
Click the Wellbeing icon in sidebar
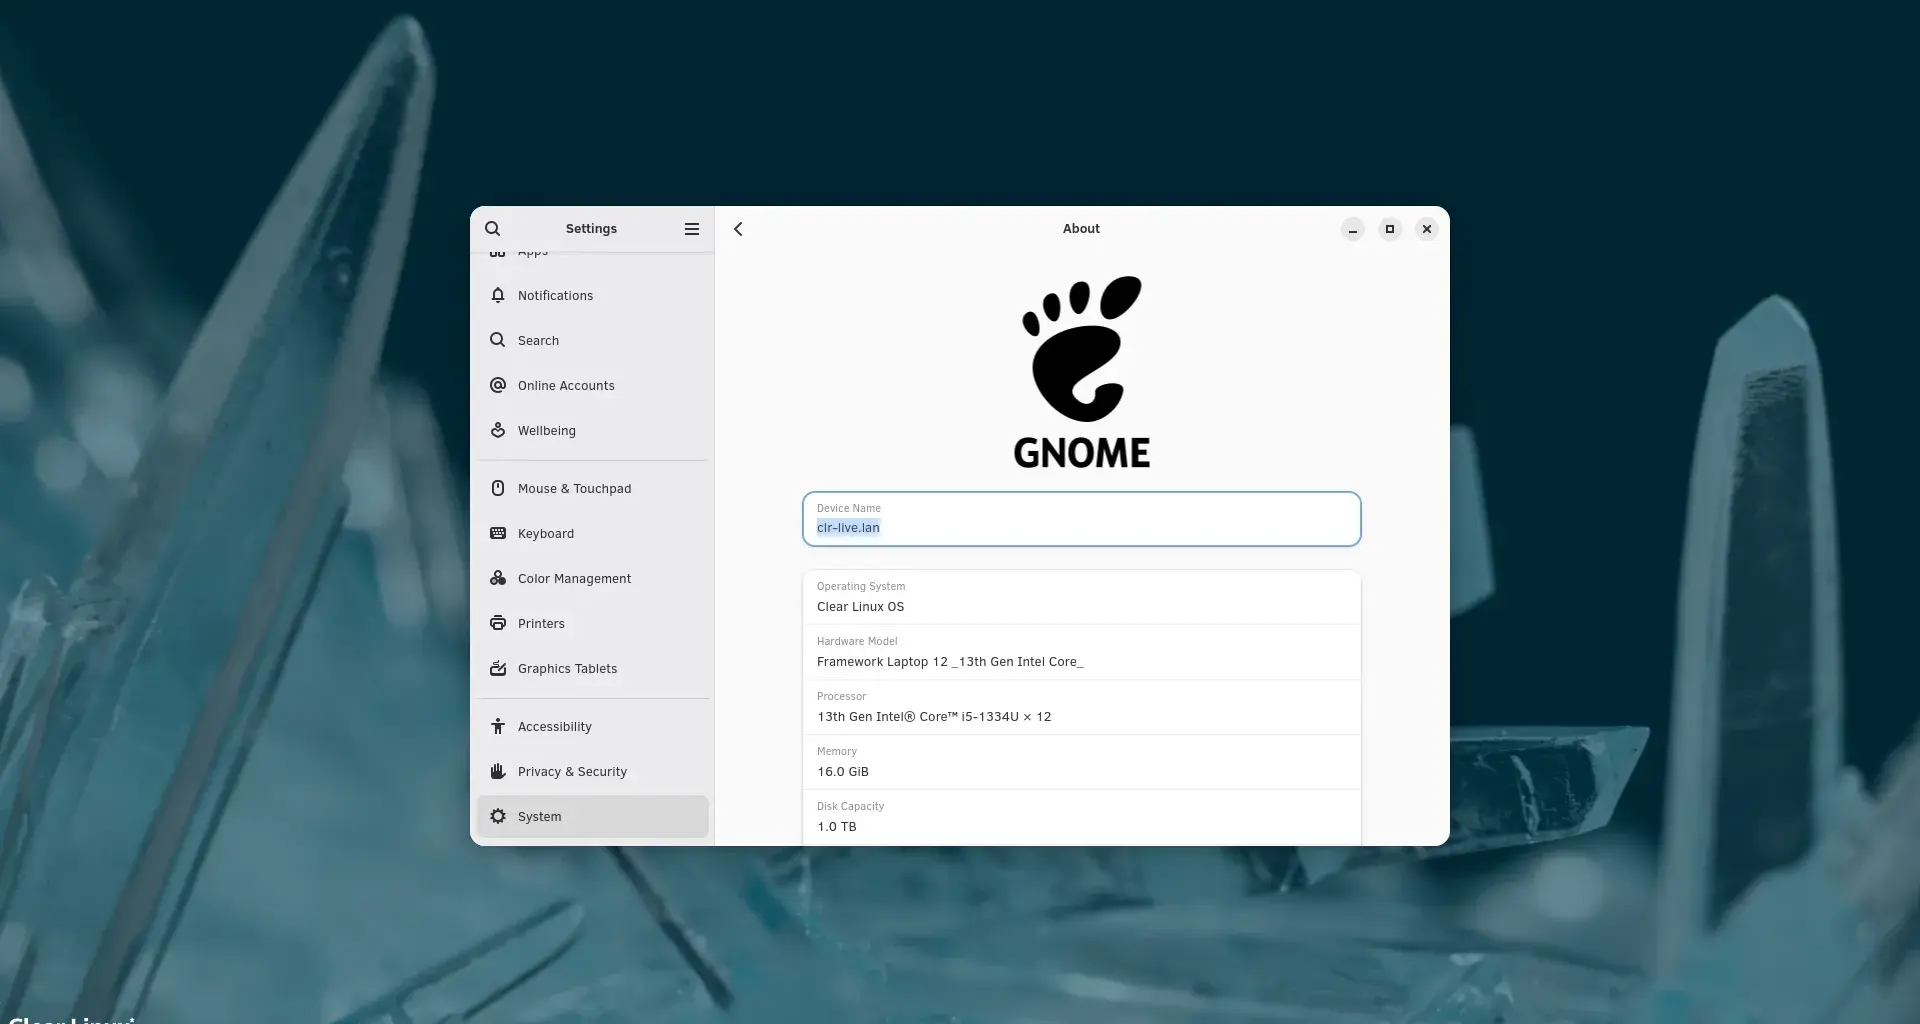pos(498,430)
